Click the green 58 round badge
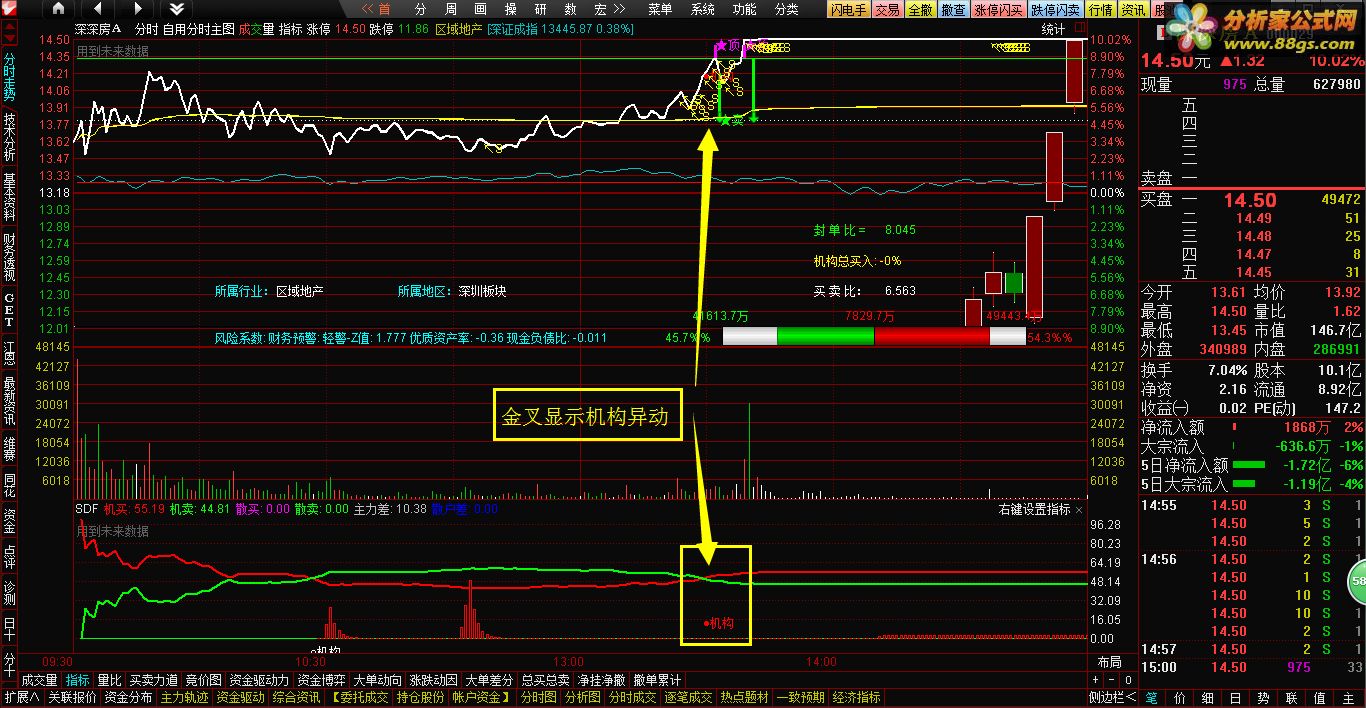Viewport: 1366px width, 708px height. coord(1357,580)
